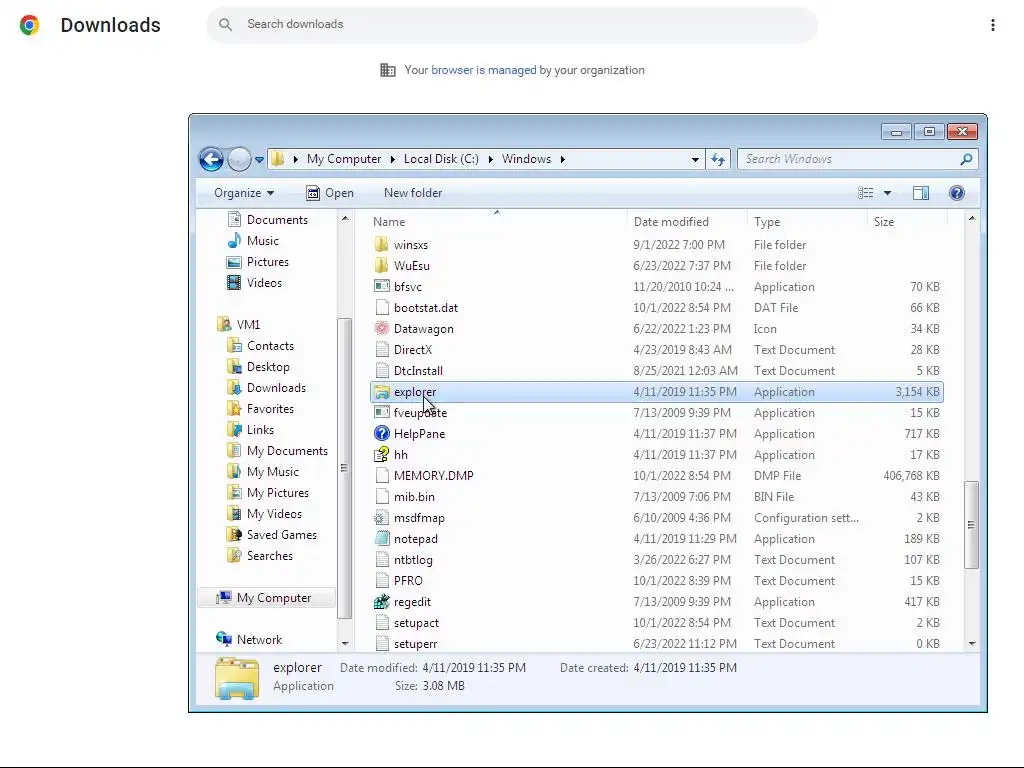Click My Computer in the address bar
The height and width of the screenshot is (768, 1024).
click(344, 159)
